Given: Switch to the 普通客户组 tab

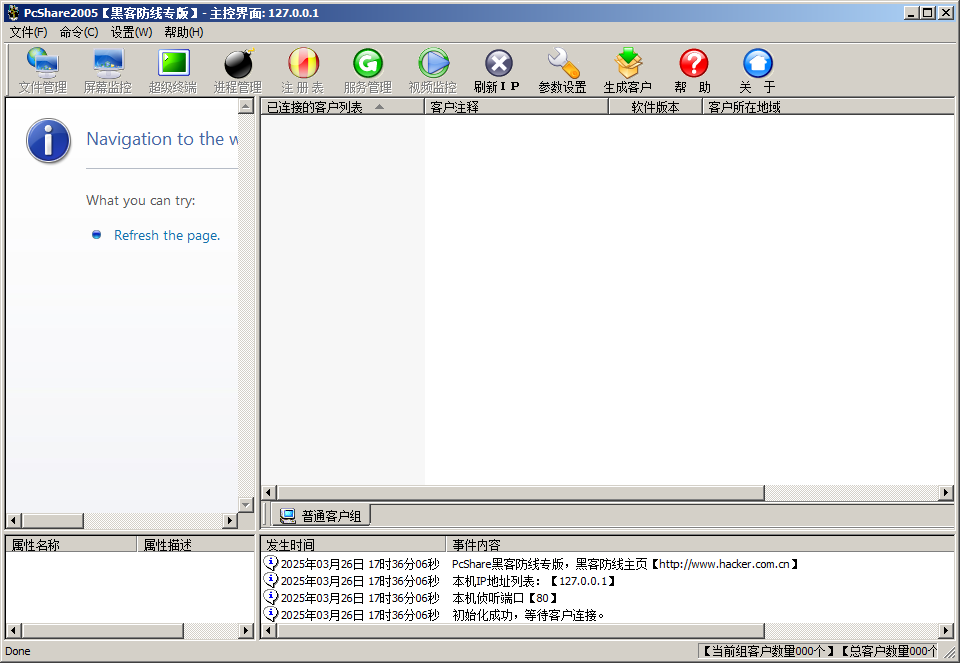Looking at the screenshot, I should click(322, 516).
